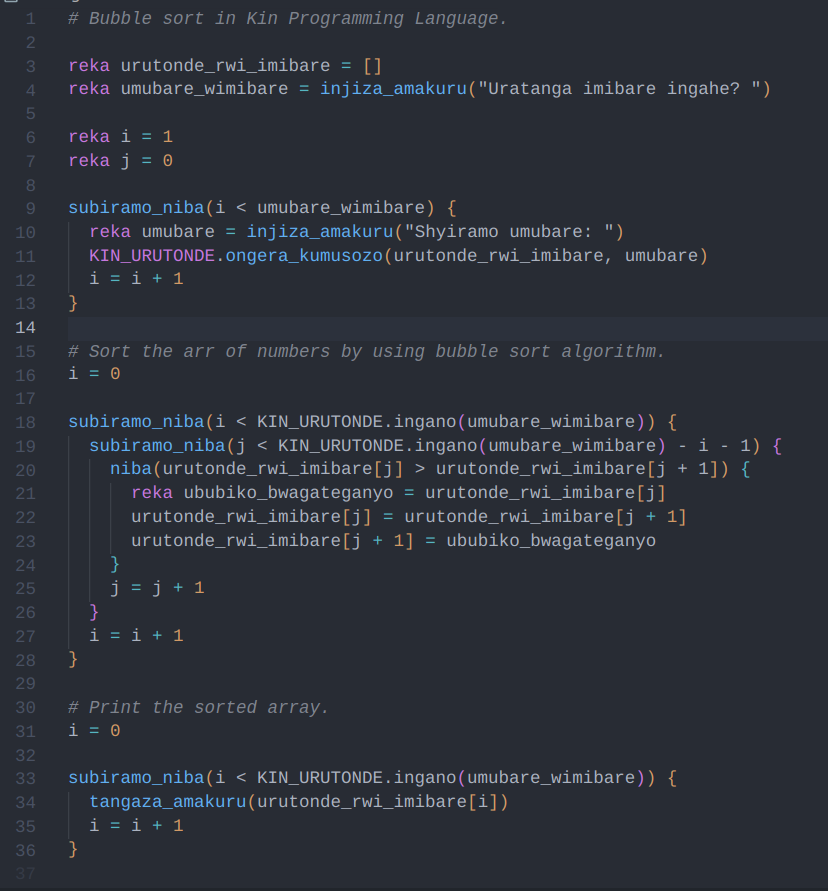Screen dimensions: 828x891
Task: Click the comment about bubble sort algorithm
Action: click(x=366, y=351)
